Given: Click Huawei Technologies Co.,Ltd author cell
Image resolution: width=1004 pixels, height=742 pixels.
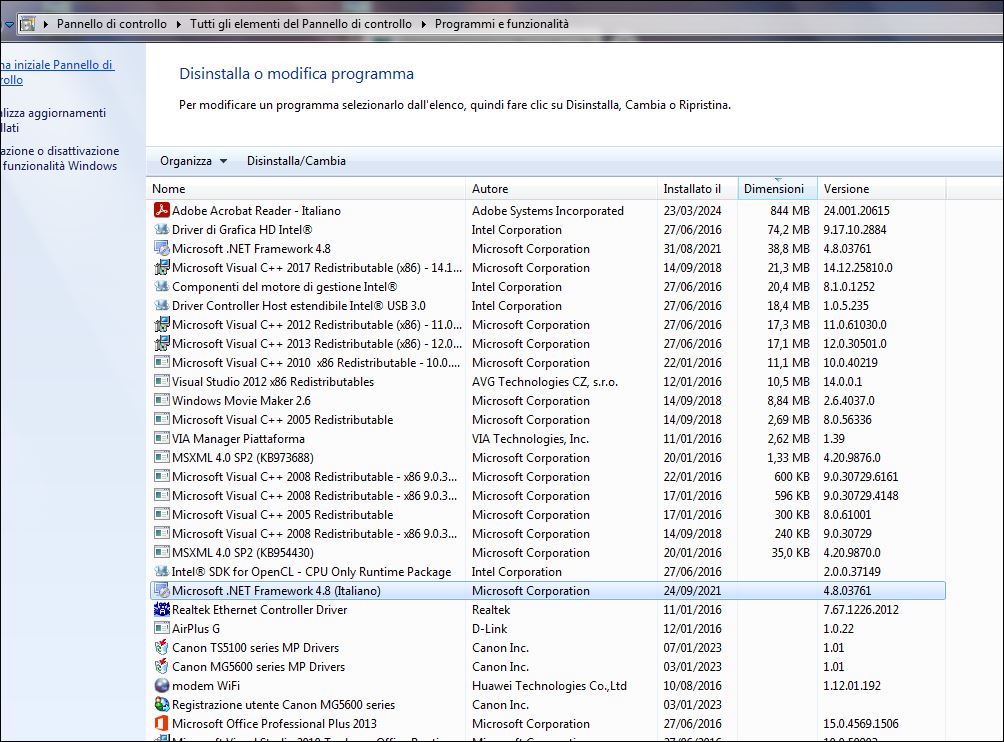Looking at the screenshot, I should click(x=549, y=686).
